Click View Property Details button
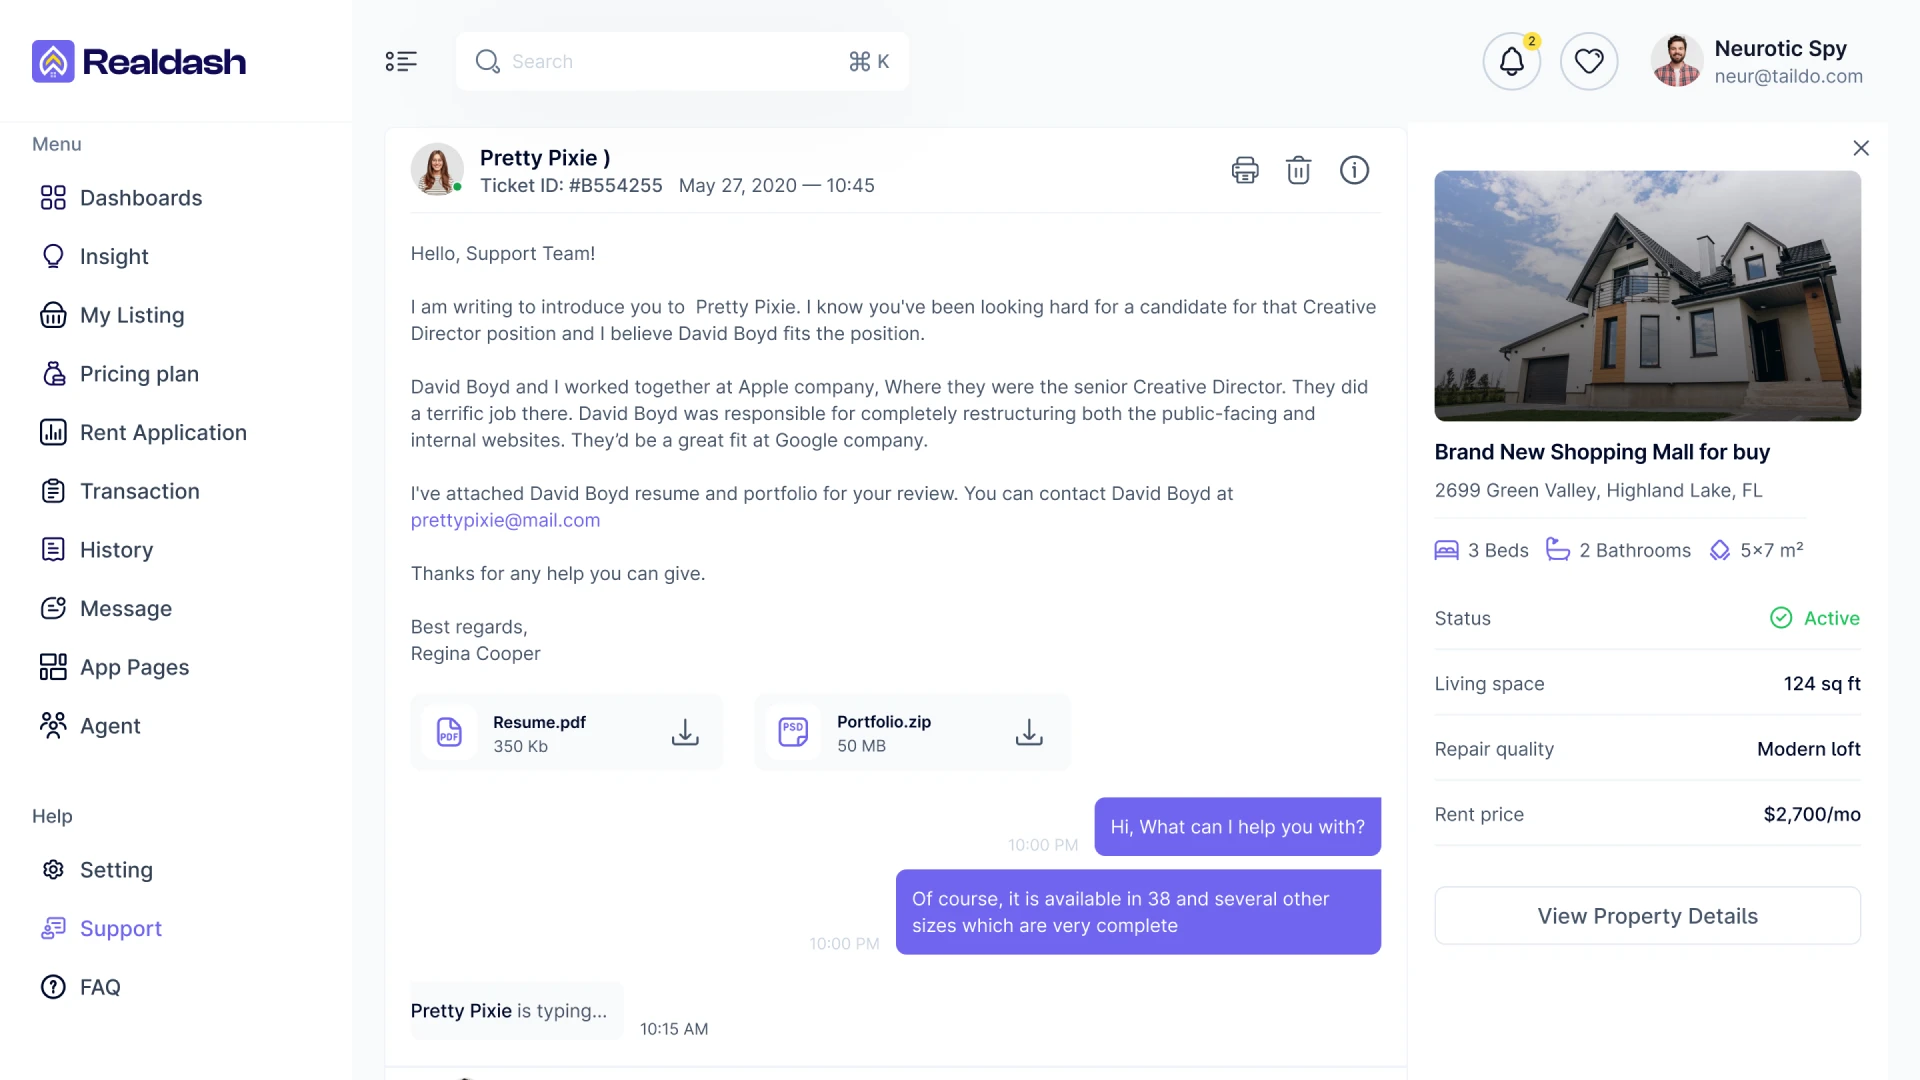The height and width of the screenshot is (1080, 1920). coord(1647,916)
